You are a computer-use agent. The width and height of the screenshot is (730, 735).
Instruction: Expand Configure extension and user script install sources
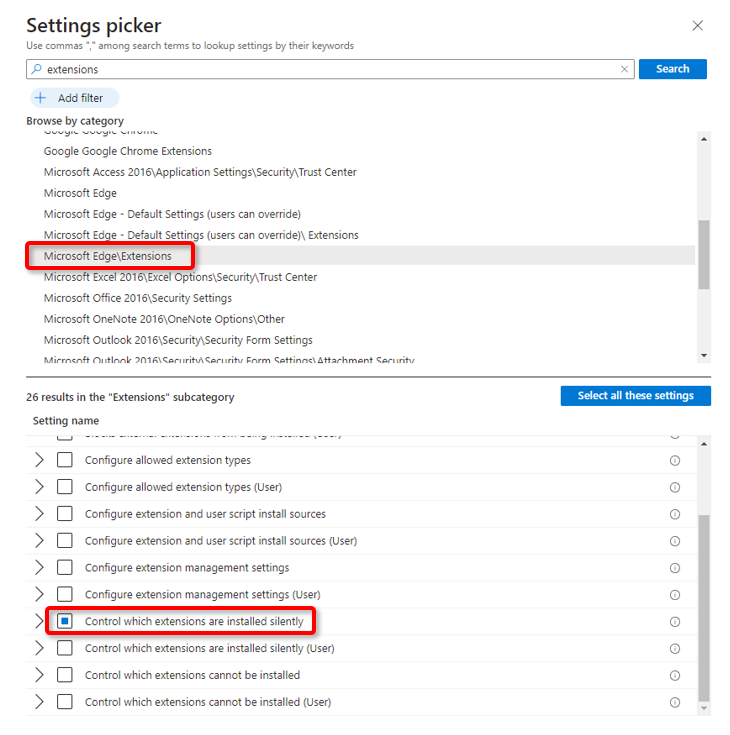(x=40, y=514)
